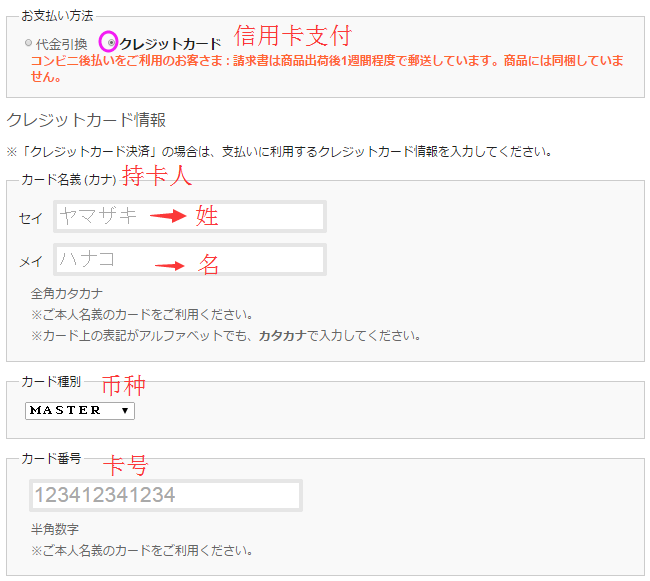
Task: Click the カード種別 group label
Action: click(x=51, y=382)
